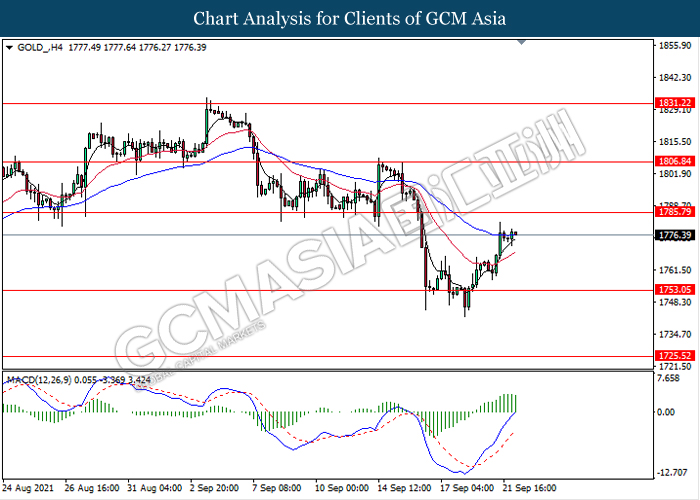The width and height of the screenshot is (700, 500).
Task: Click the 1806.84 price level label
Action: pyautogui.click(x=675, y=161)
